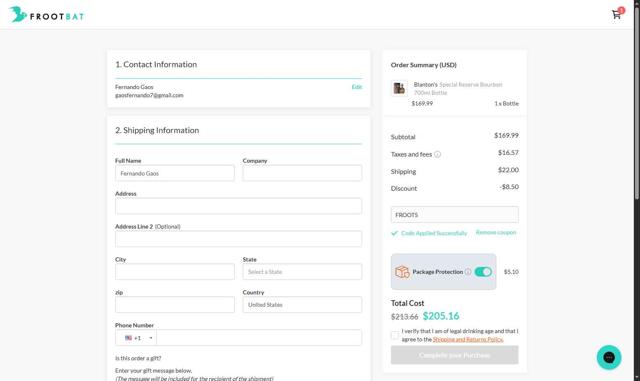Focus the Address Line 2 field
This screenshot has height=381, width=640.
tap(238, 239)
